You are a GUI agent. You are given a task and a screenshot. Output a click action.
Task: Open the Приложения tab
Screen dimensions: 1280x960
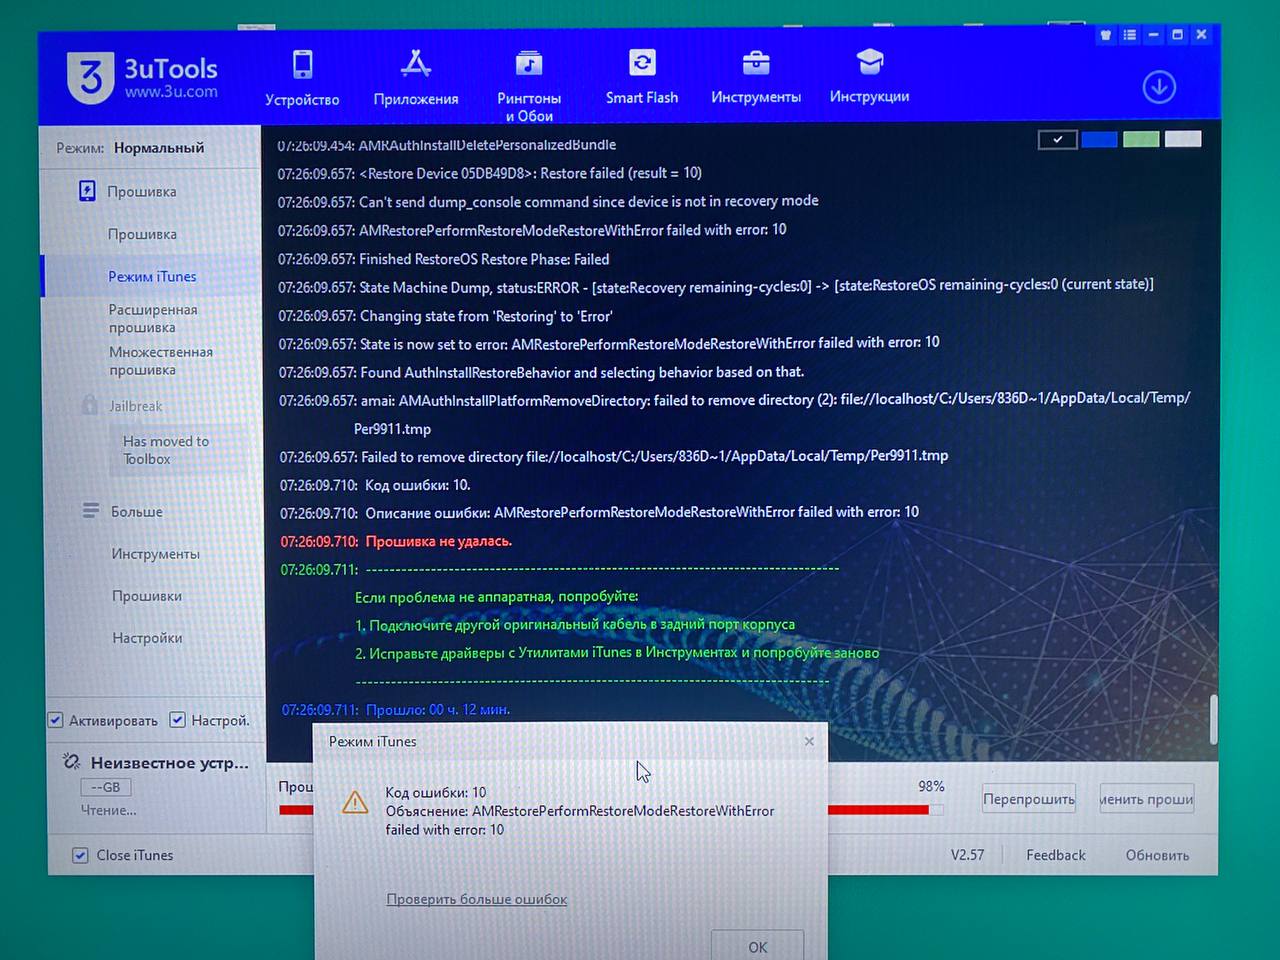416,79
